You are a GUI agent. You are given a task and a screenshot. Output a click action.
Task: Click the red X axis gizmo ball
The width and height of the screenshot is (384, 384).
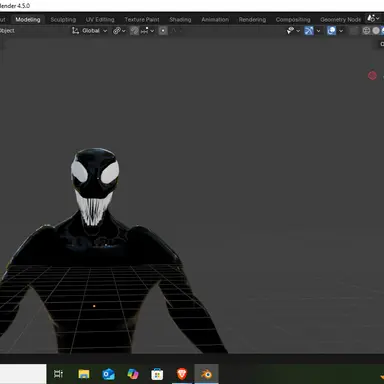[x=372, y=76]
